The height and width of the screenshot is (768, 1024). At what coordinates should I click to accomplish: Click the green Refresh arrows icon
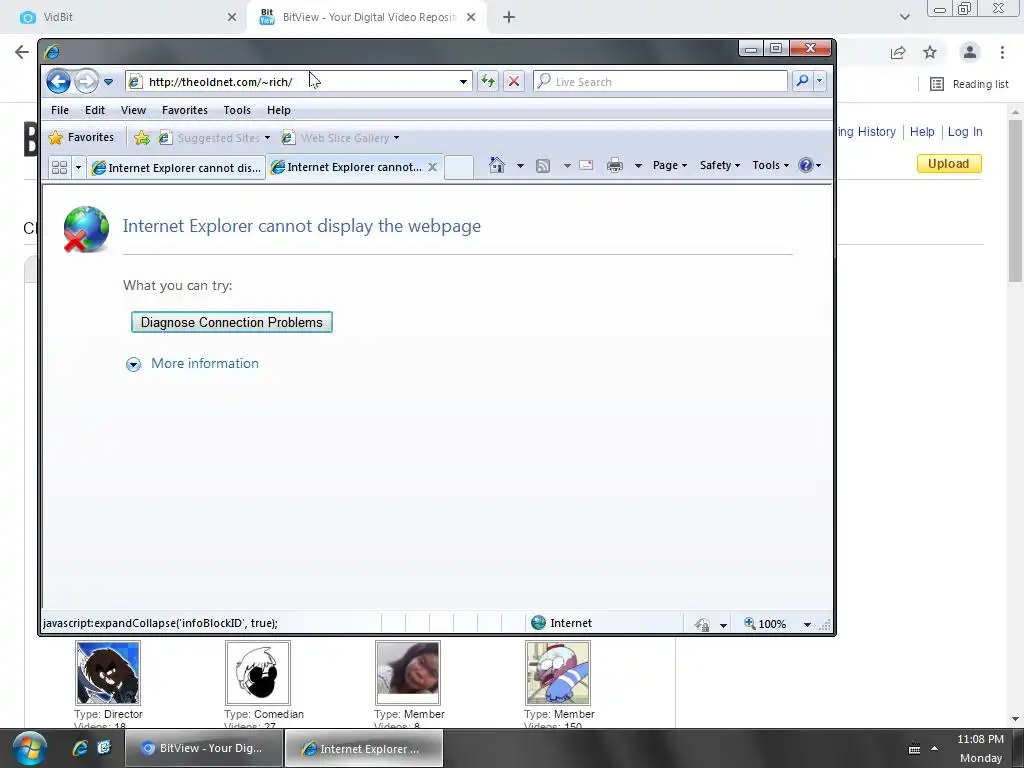click(x=488, y=82)
